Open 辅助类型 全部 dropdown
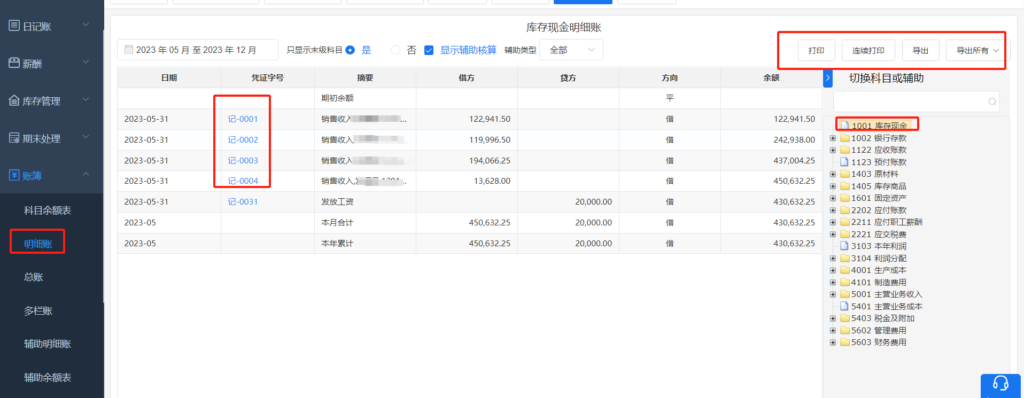Image resolution: width=1024 pixels, height=398 pixels. click(x=571, y=50)
